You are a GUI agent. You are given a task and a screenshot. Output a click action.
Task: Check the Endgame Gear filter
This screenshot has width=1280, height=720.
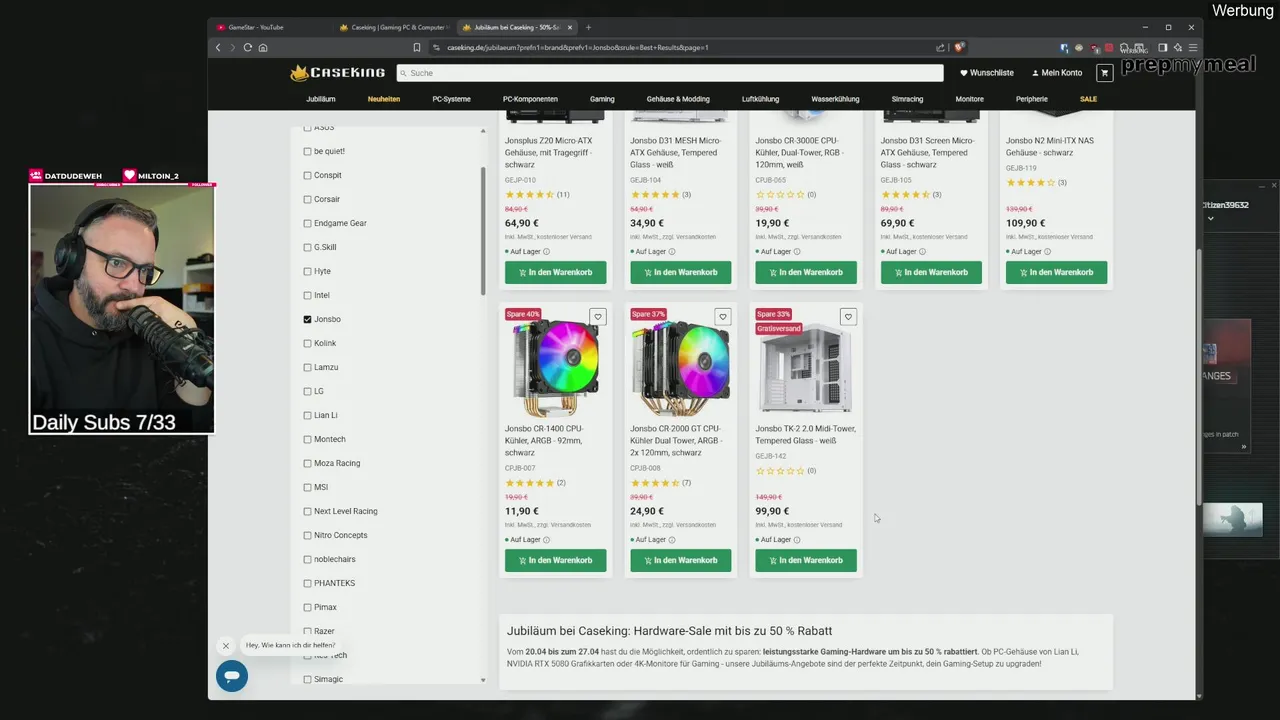tap(307, 223)
